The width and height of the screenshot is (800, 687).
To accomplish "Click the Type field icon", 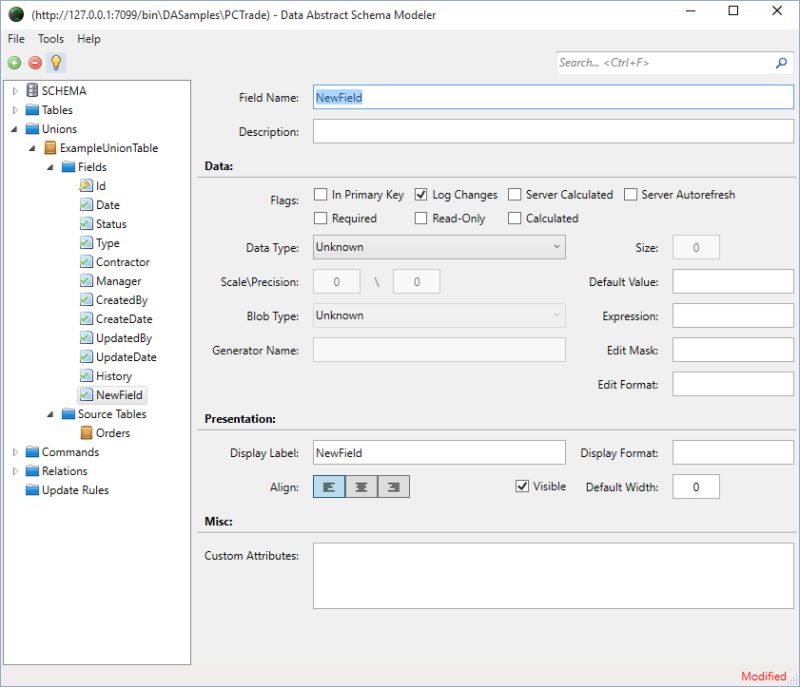I will pos(86,243).
